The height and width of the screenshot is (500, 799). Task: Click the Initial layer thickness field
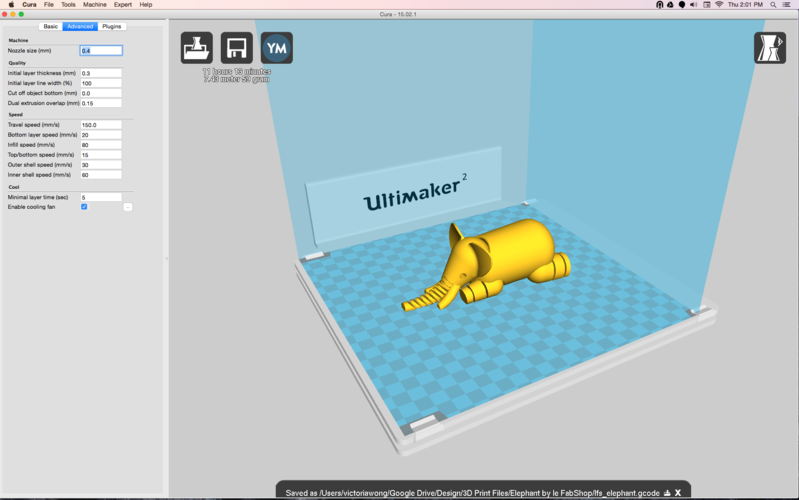pos(101,73)
